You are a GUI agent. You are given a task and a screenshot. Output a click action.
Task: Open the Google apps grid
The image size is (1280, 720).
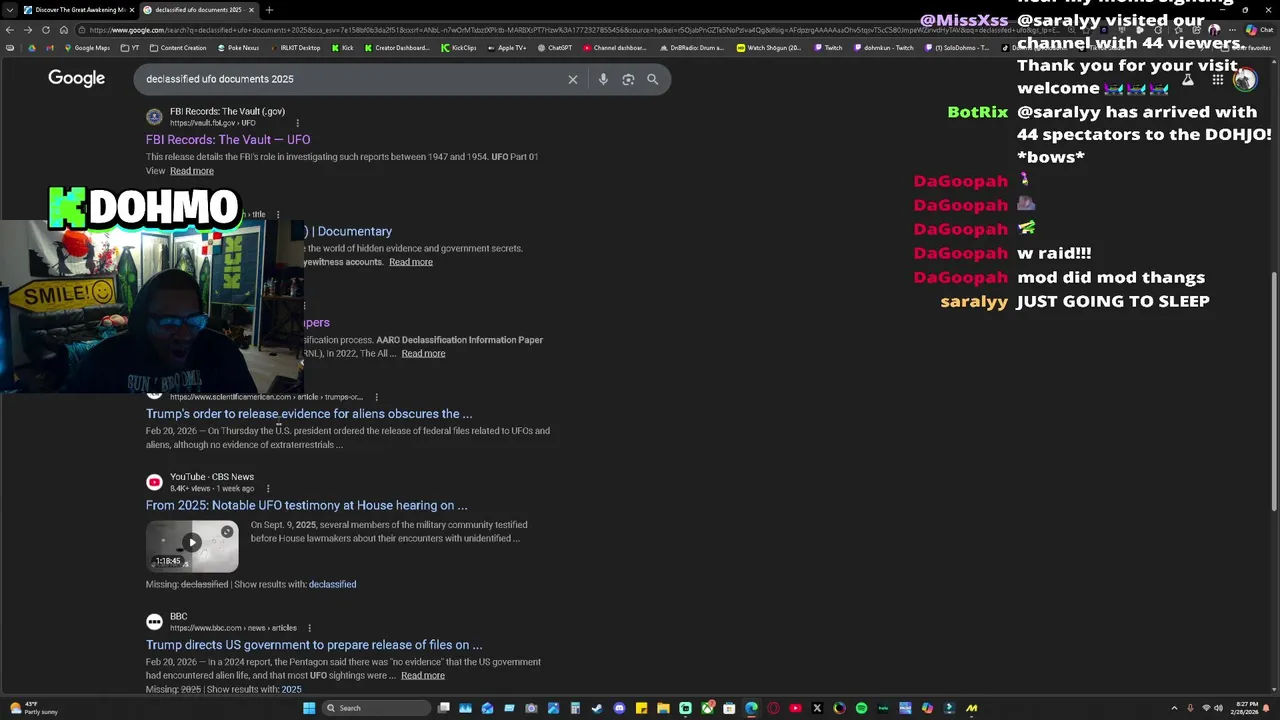tap(1217, 79)
